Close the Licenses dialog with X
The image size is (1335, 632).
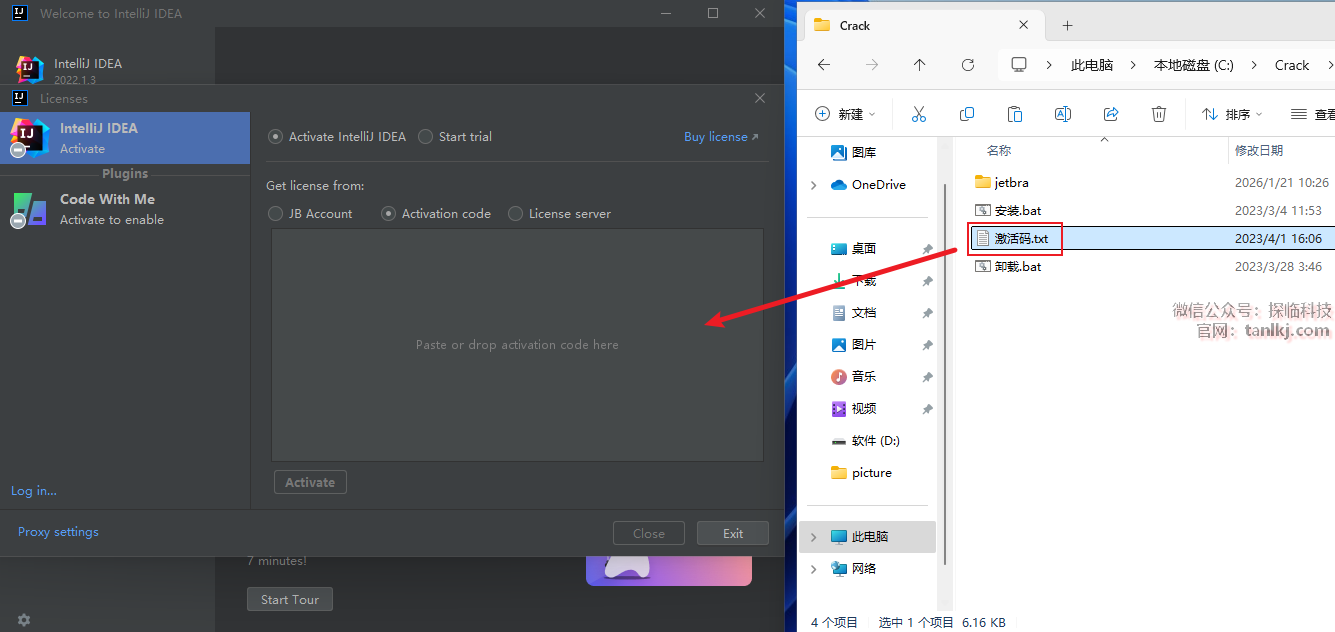pyautogui.click(x=760, y=98)
